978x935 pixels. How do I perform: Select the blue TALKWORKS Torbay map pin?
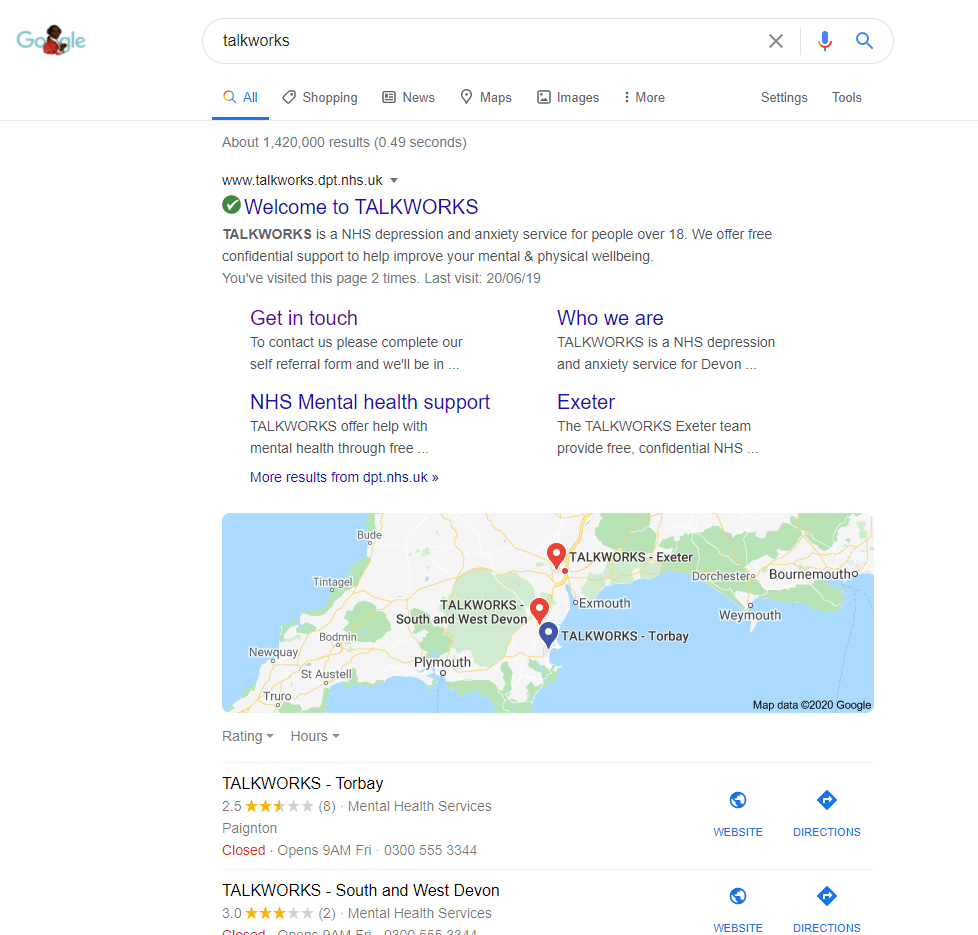(548, 634)
